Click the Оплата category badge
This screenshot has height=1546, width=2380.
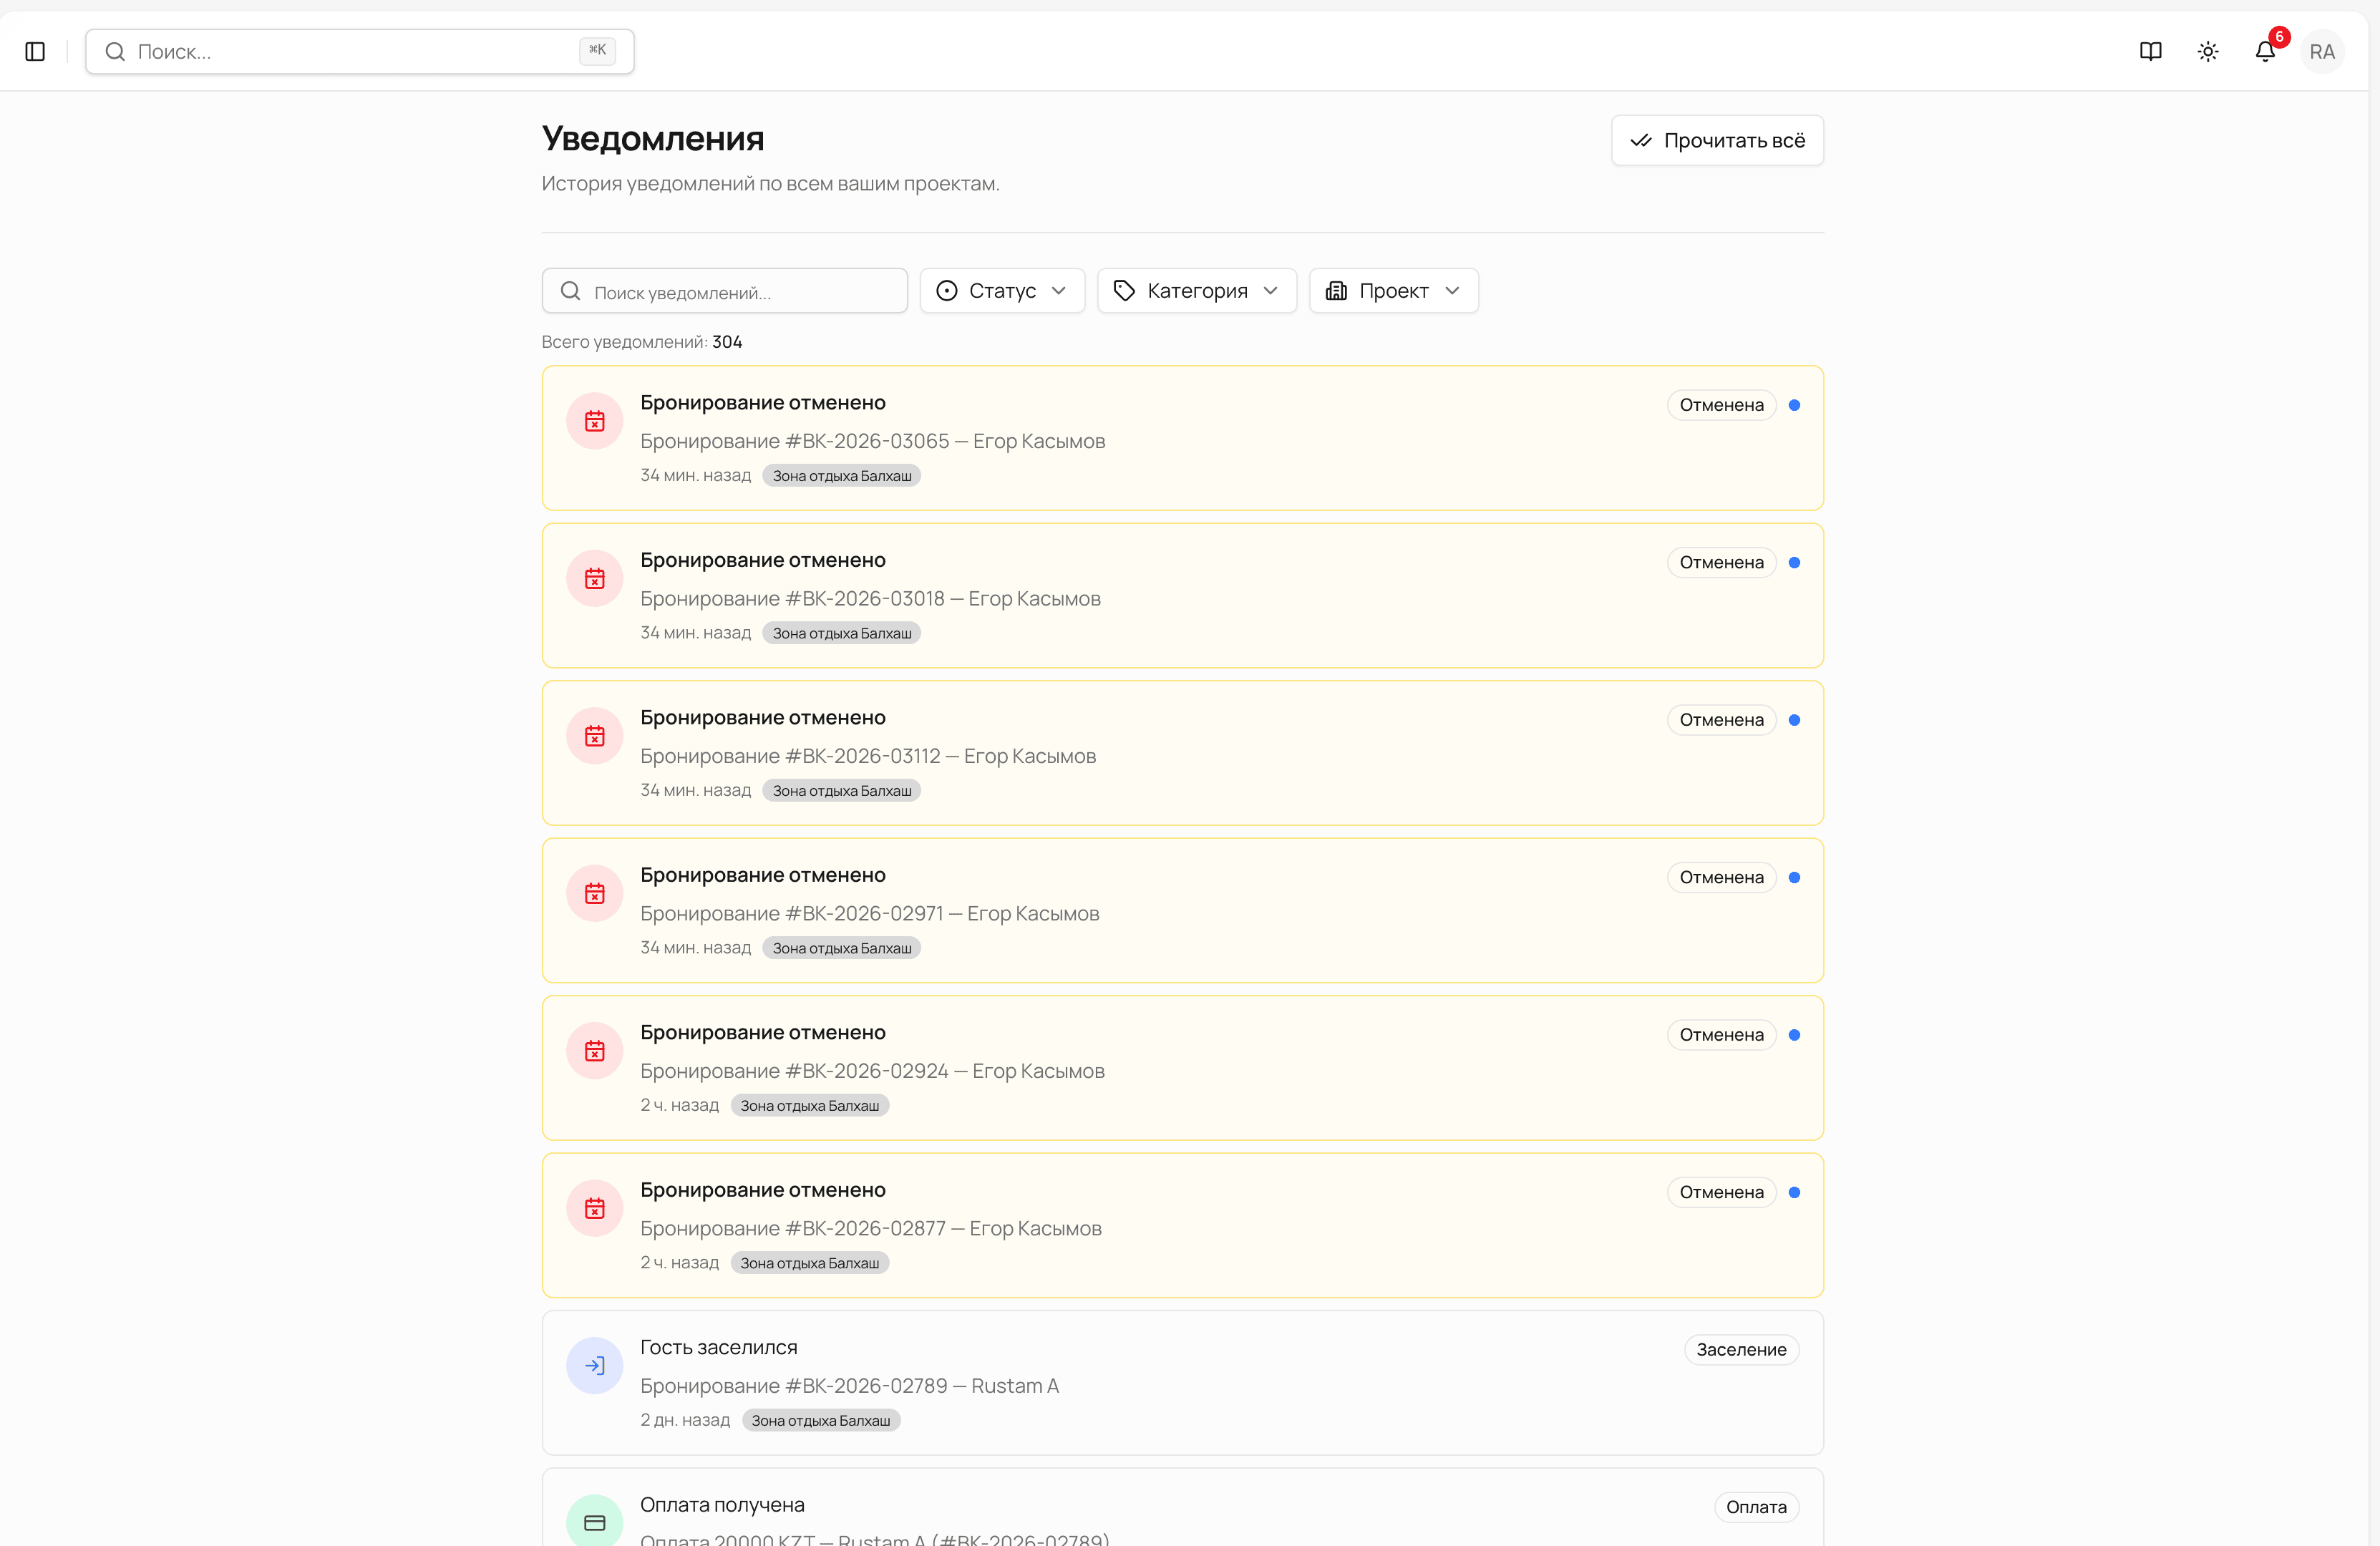(x=1756, y=1507)
